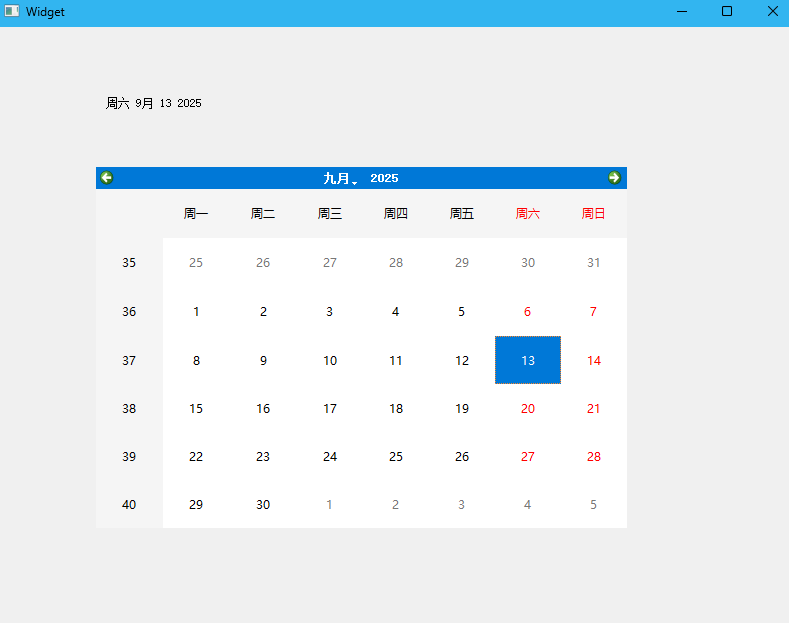Select Sunday September 7
This screenshot has height=623, width=789.
[593, 312]
